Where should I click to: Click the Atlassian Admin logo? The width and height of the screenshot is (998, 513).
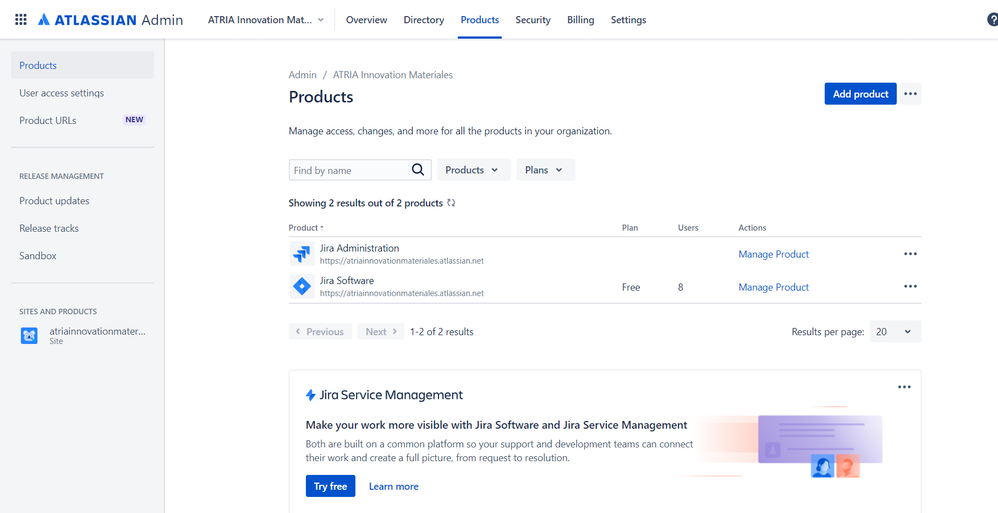click(x=110, y=20)
